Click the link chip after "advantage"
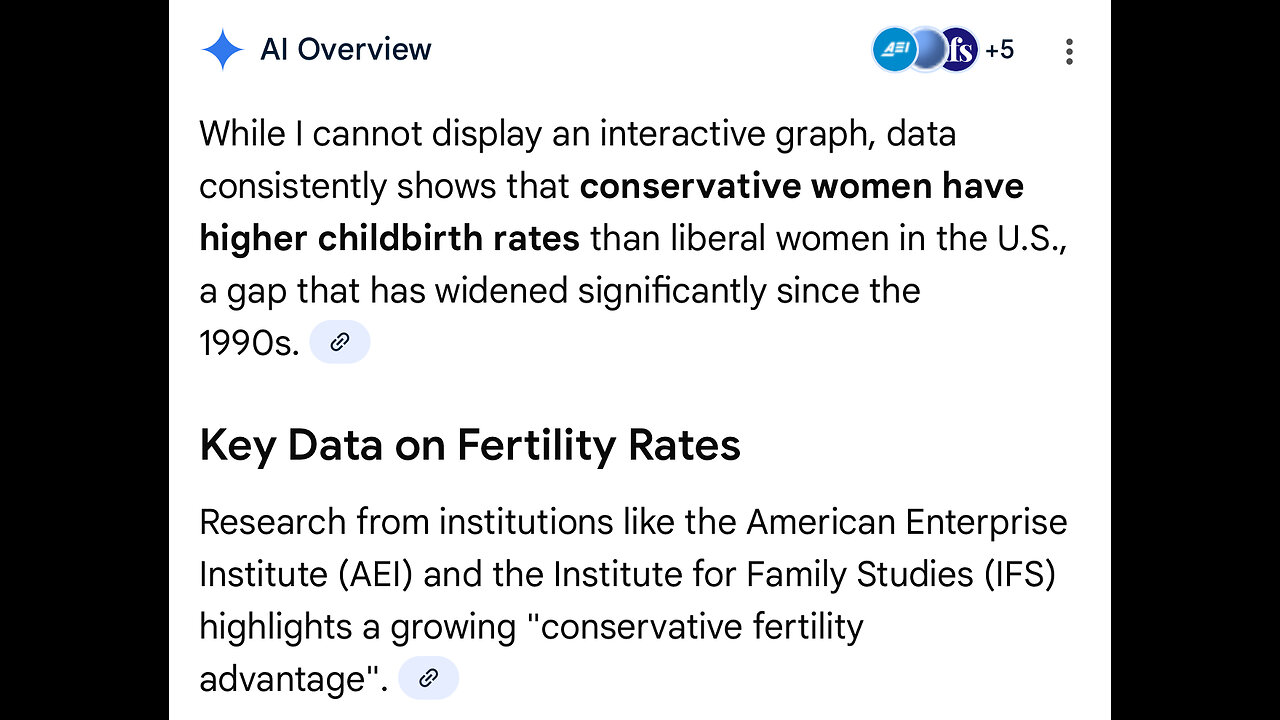The image size is (1280, 720). coord(428,678)
